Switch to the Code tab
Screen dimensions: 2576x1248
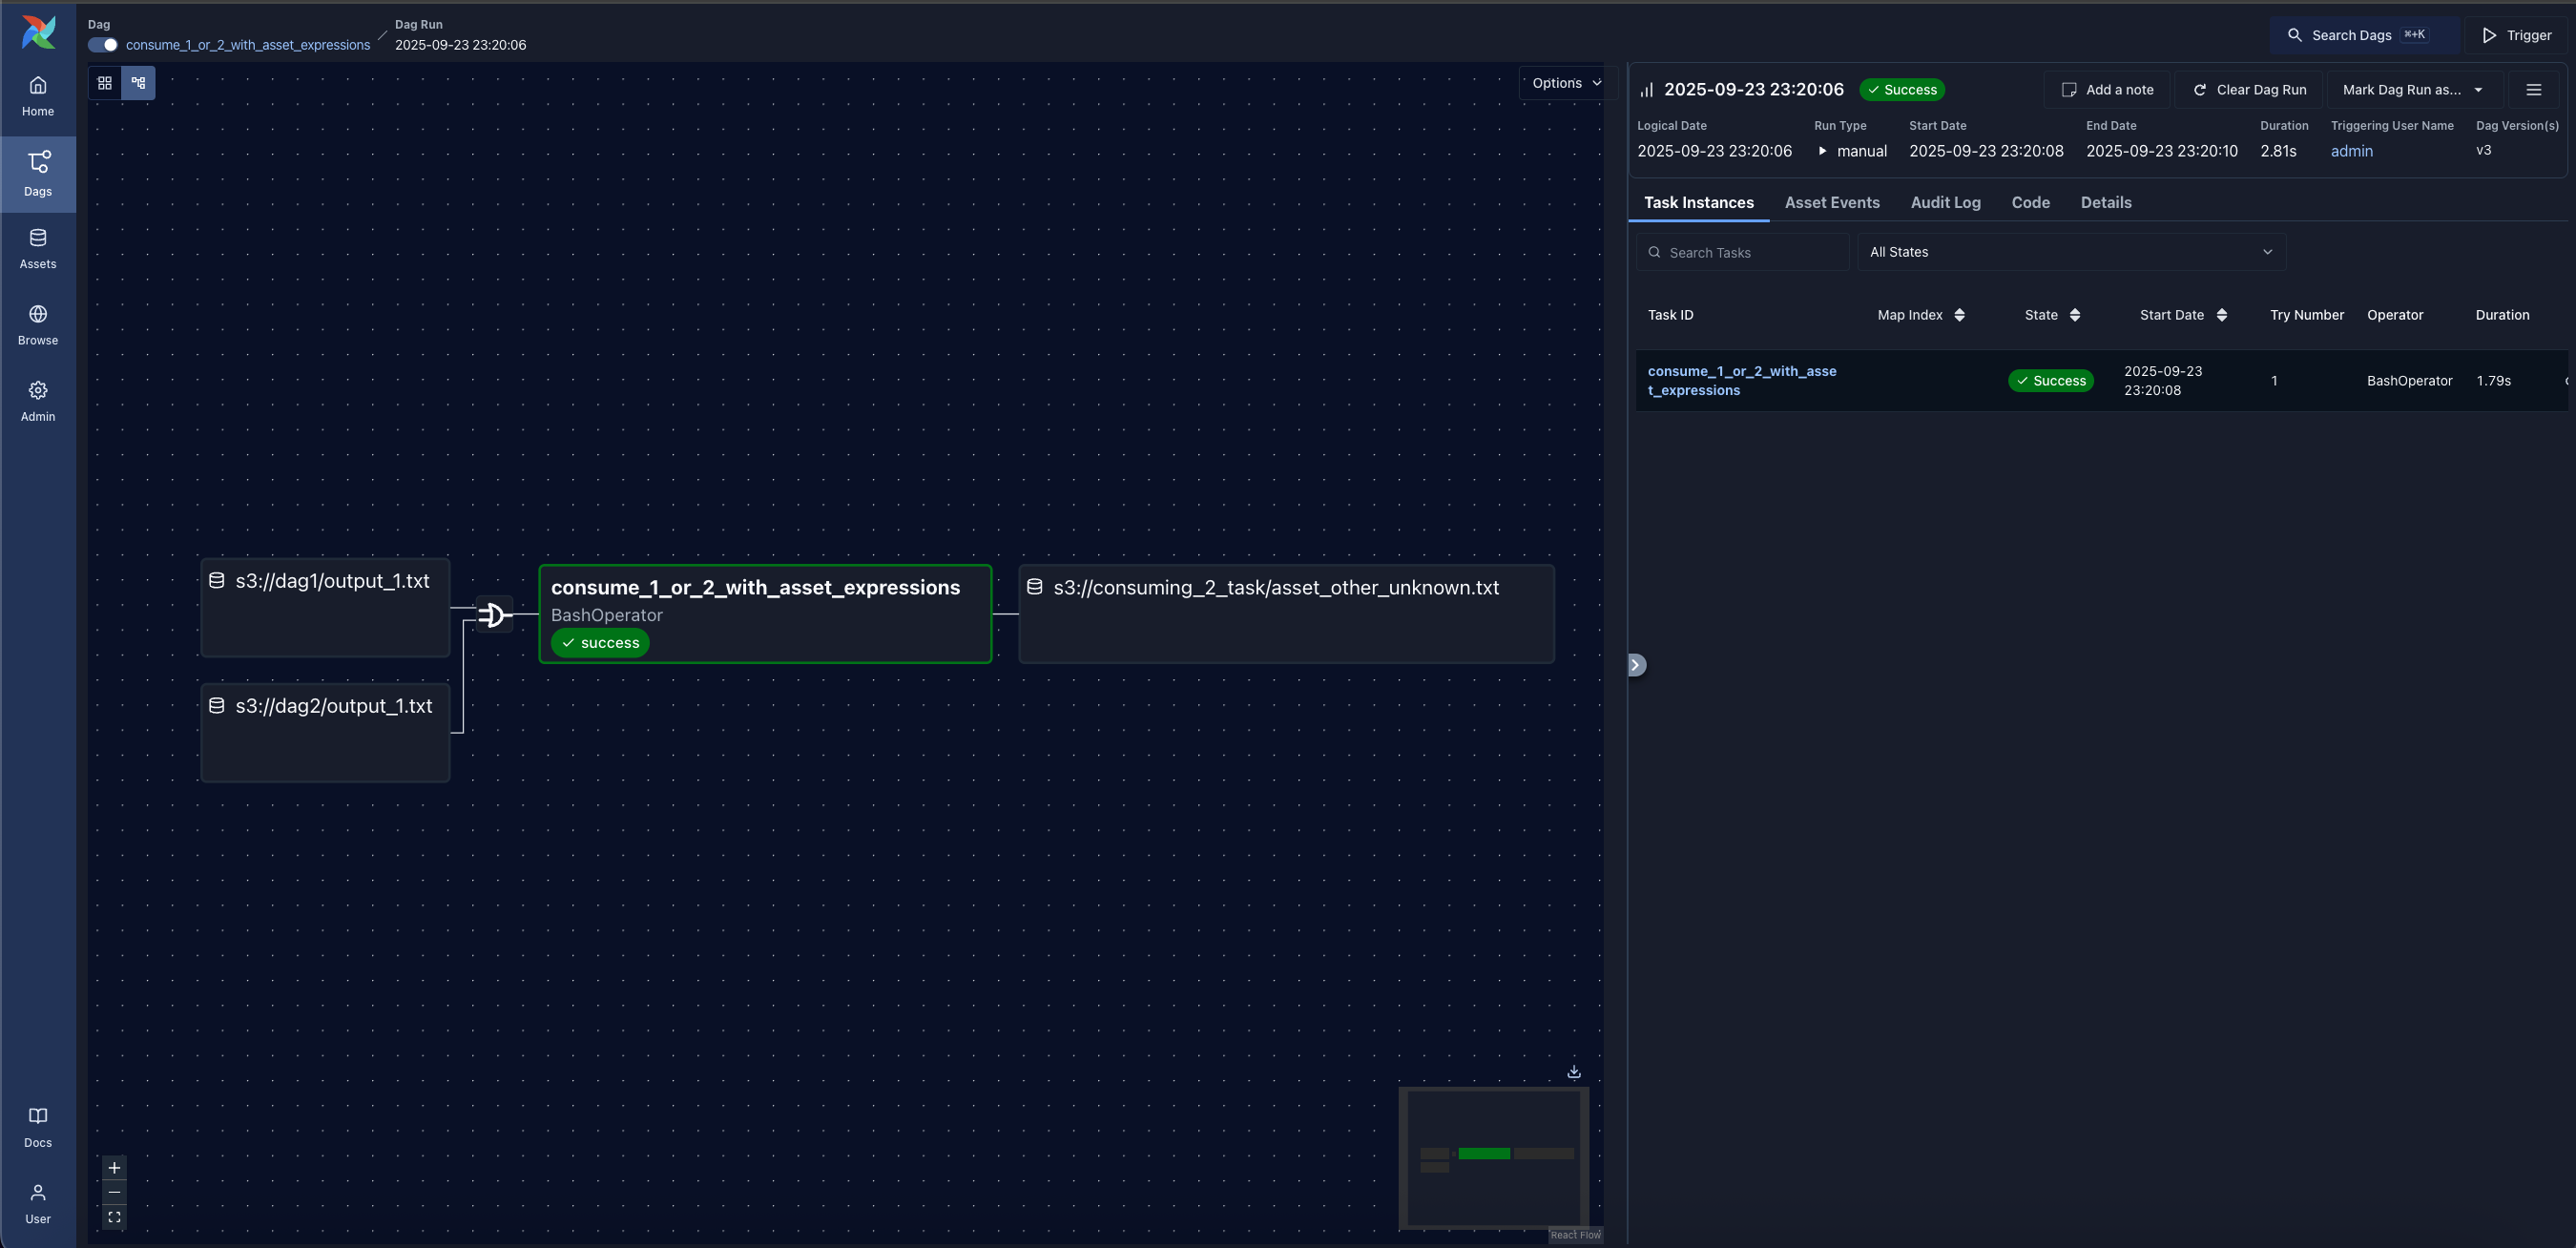pos(2030,202)
